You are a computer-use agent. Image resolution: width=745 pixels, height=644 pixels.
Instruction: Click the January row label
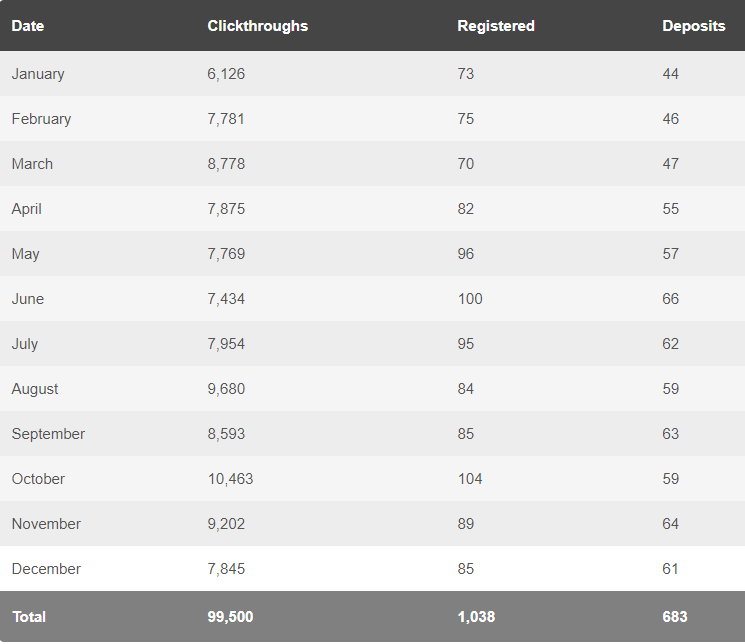[38, 74]
